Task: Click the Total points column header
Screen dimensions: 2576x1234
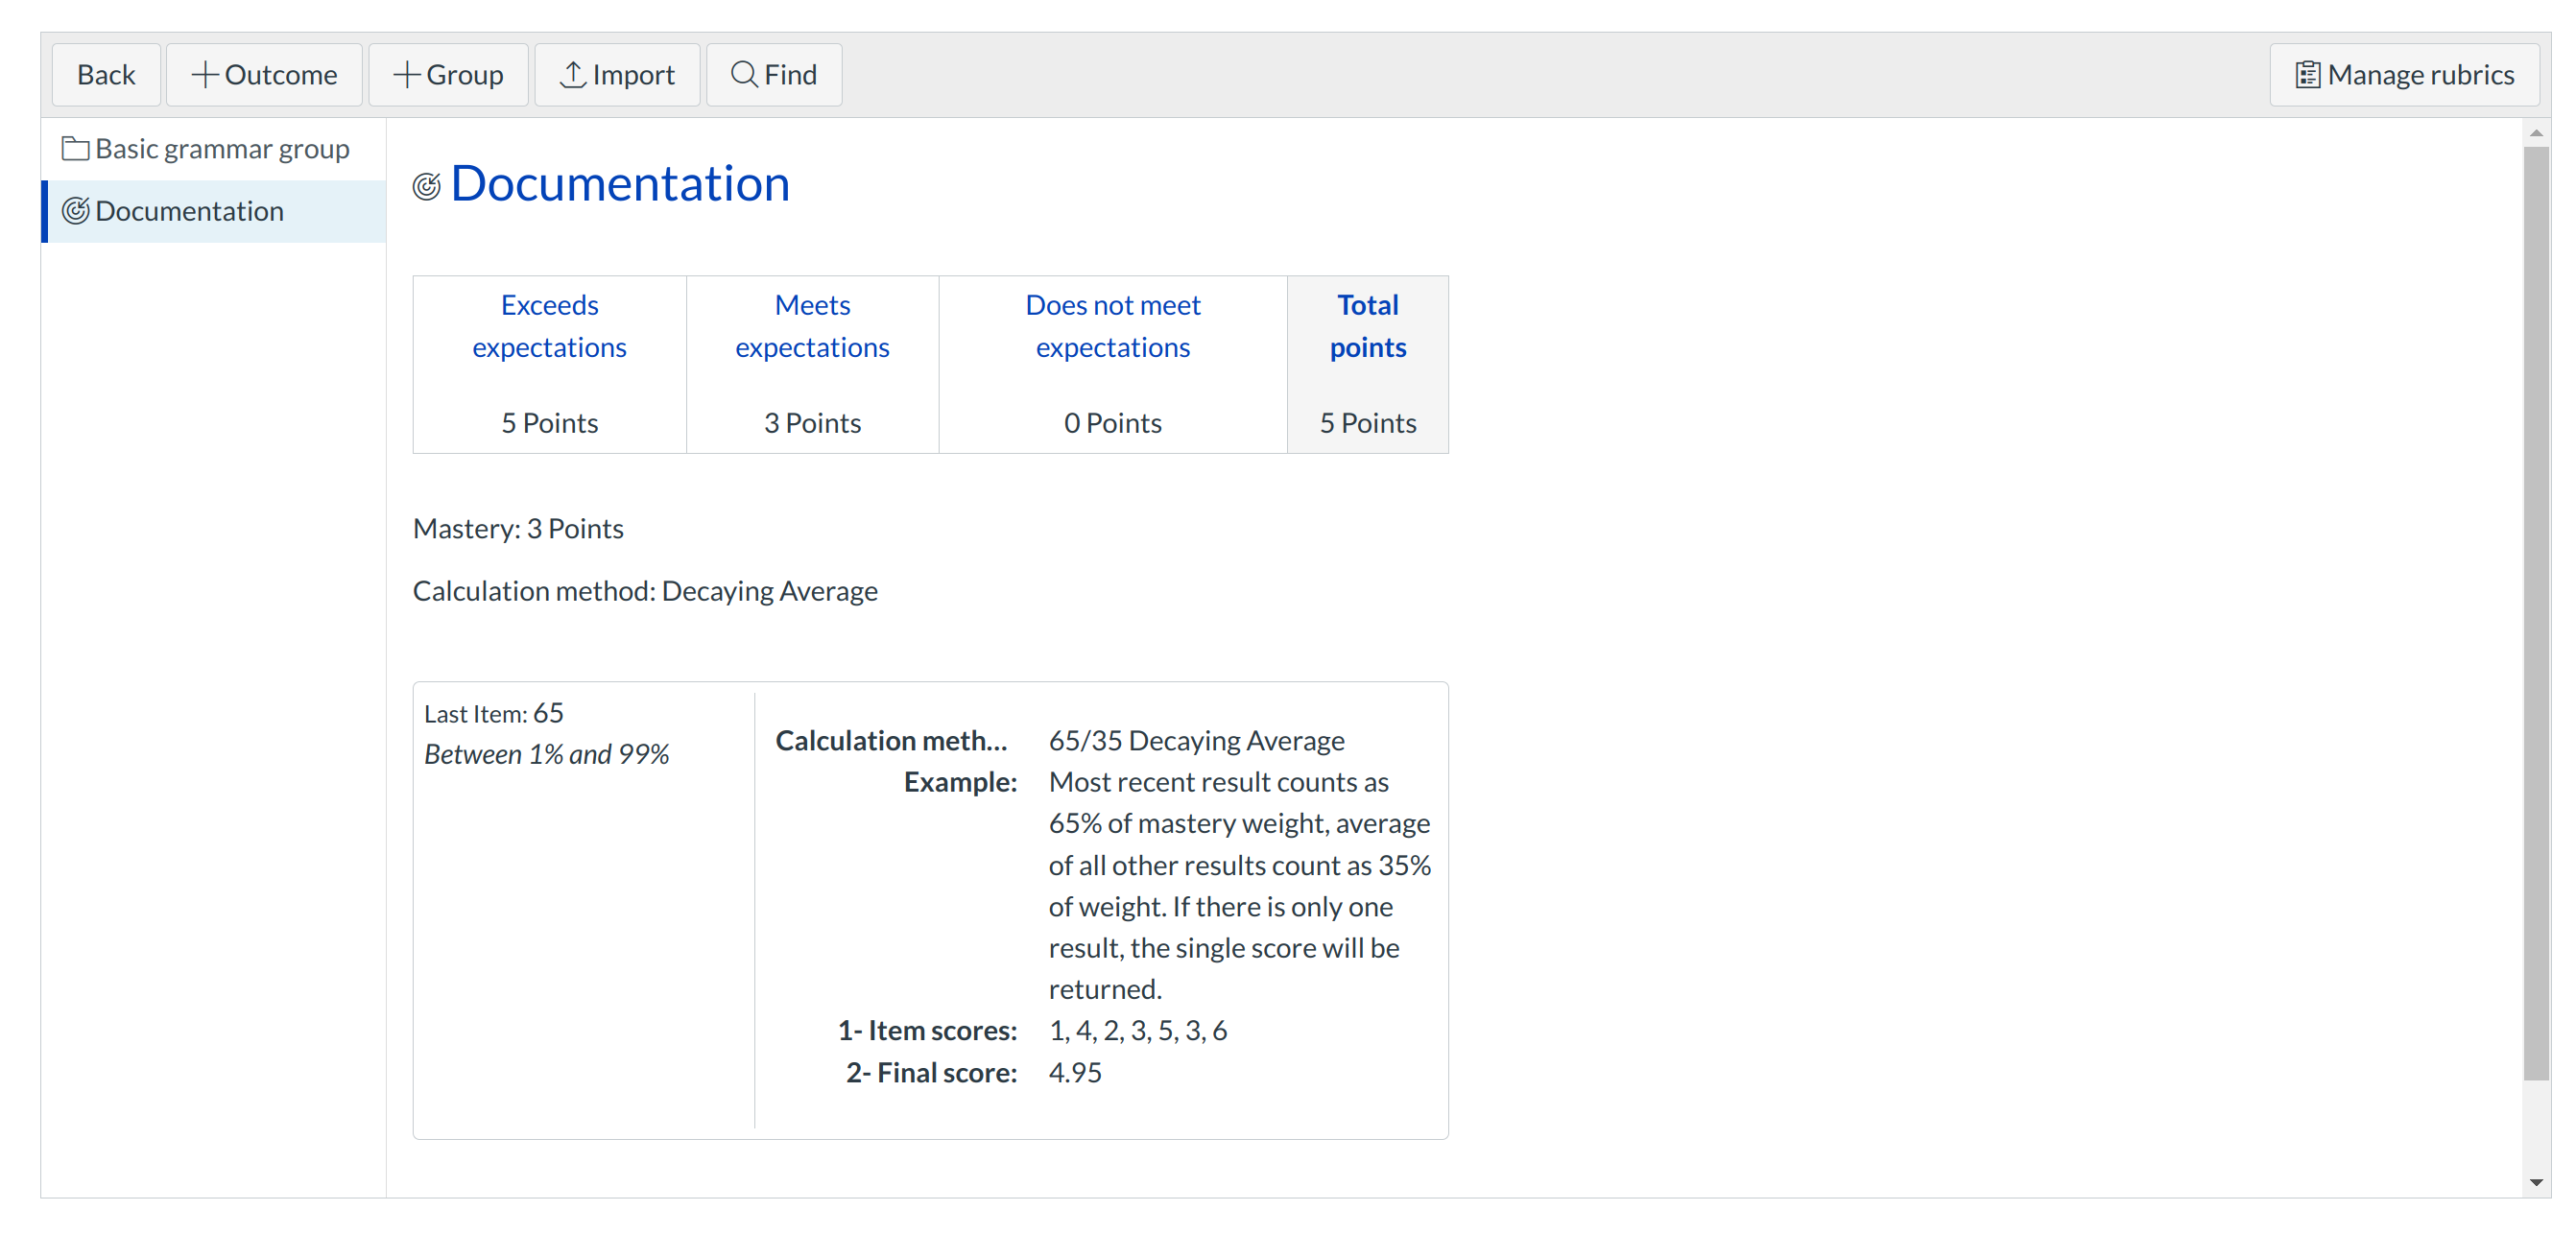Action: click(x=1367, y=326)
